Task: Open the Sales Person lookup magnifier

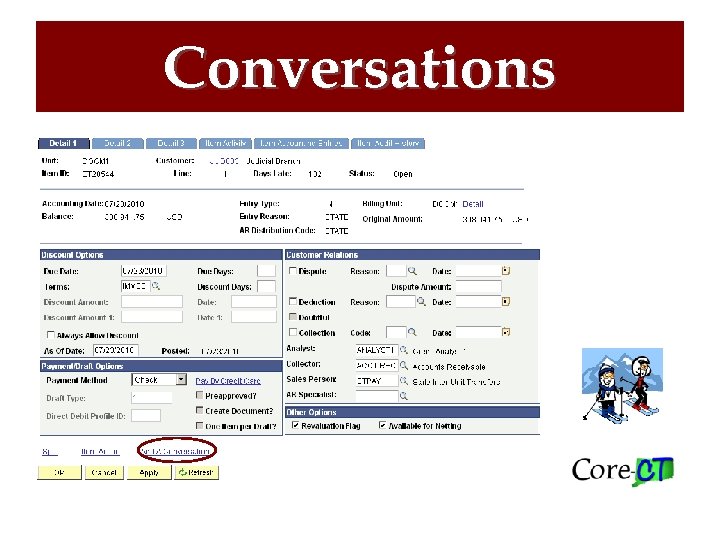Action: (404, 381)
